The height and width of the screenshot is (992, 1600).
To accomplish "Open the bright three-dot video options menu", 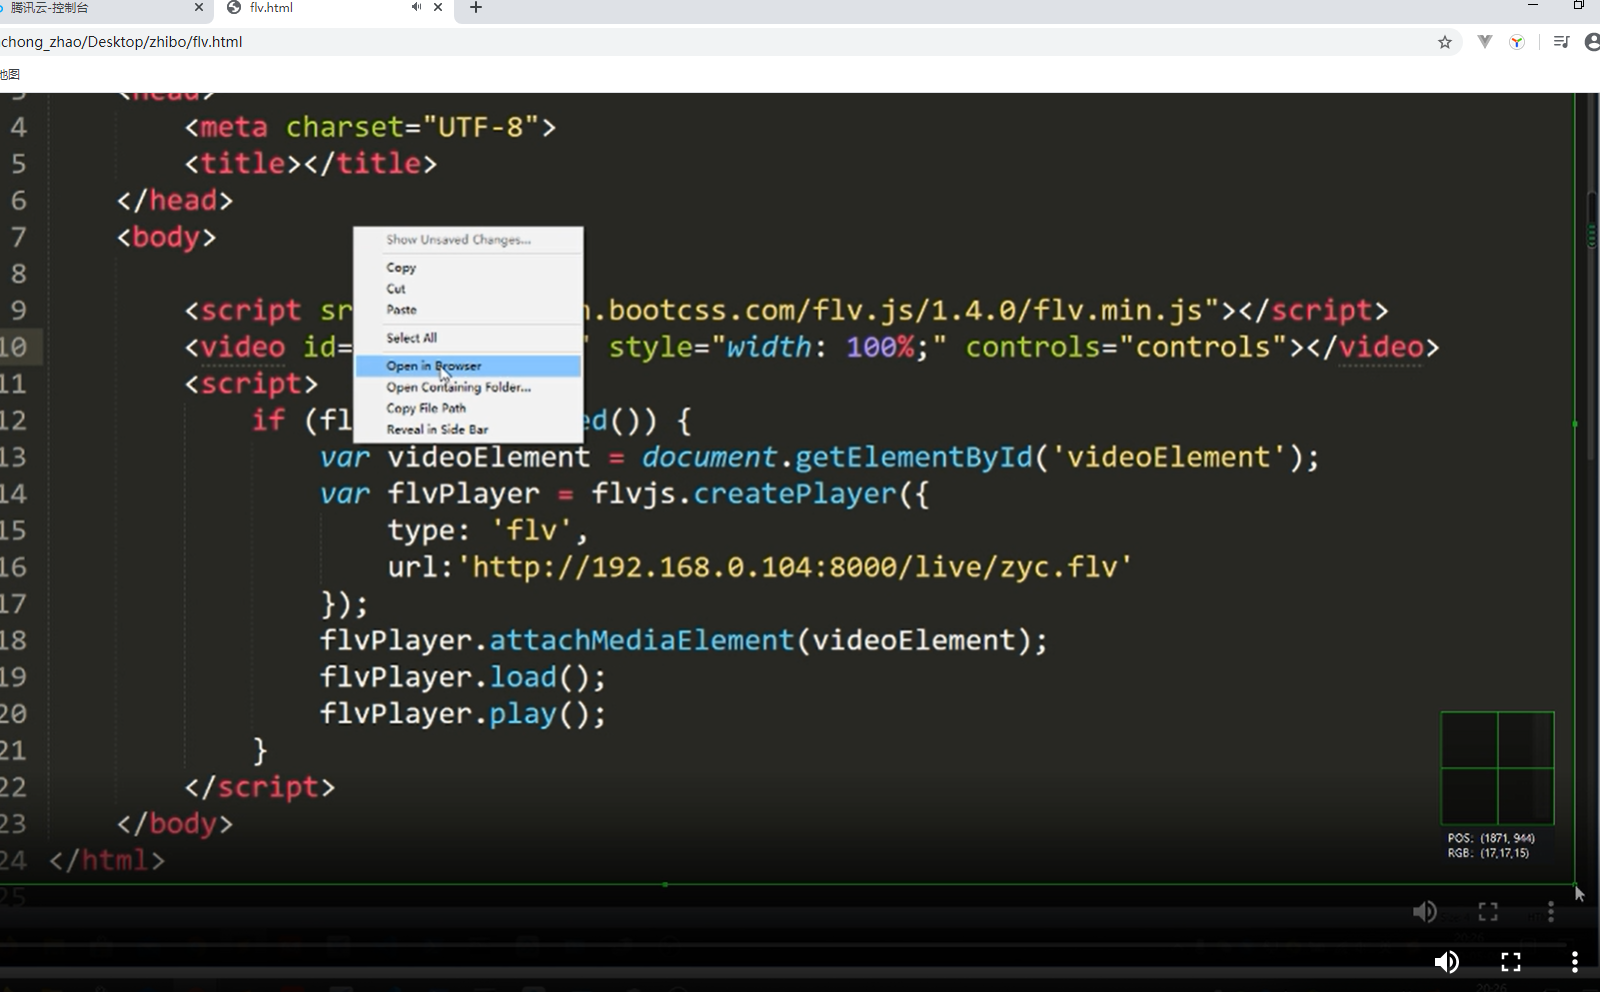I will point(1574,962).
